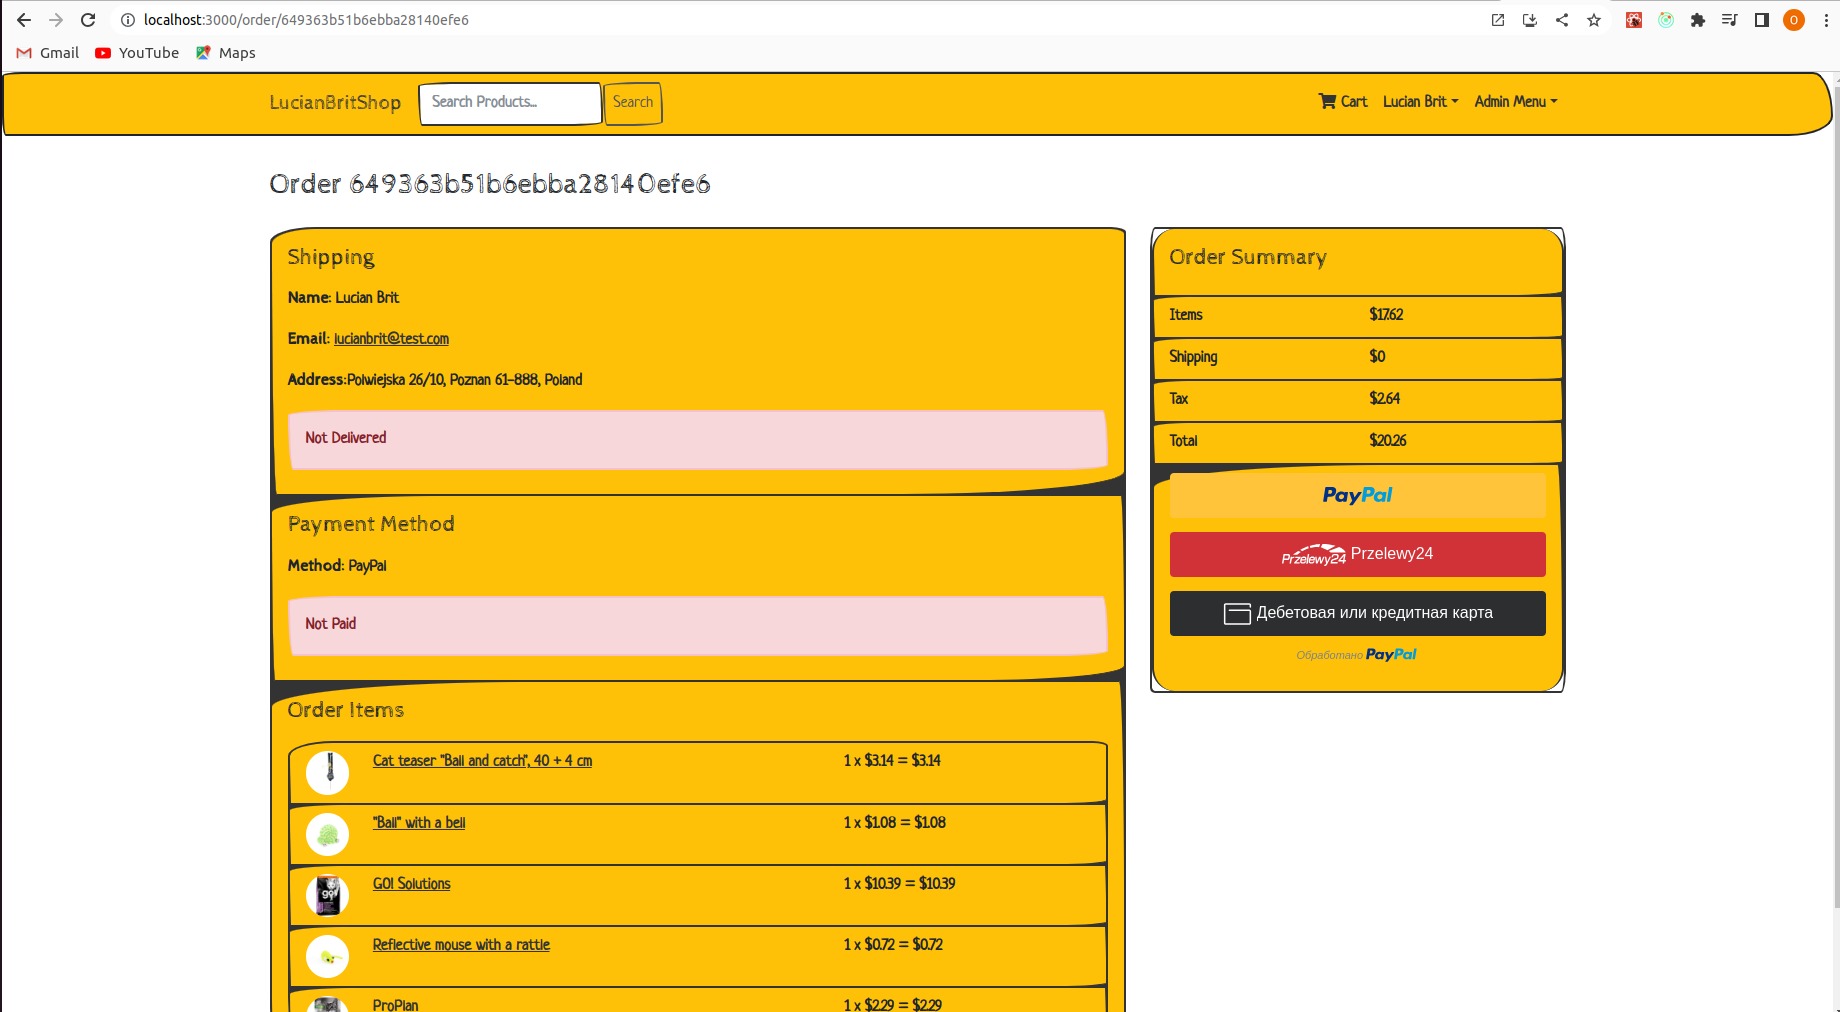Image resolution: width=1840 pixels, height=1012 pixels.
Task: Open the YouTube bookmark
Action: pos(137,53)
